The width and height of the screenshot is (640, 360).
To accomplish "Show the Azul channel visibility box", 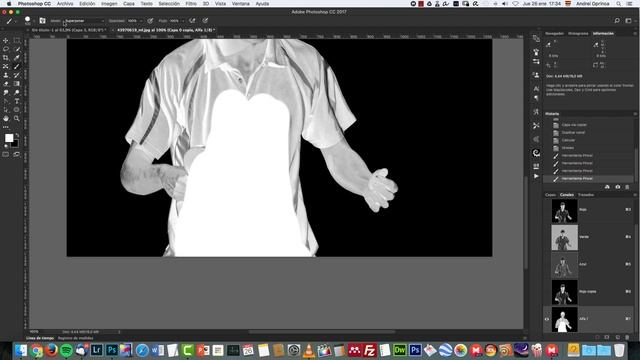I will (x=547, y=264).
